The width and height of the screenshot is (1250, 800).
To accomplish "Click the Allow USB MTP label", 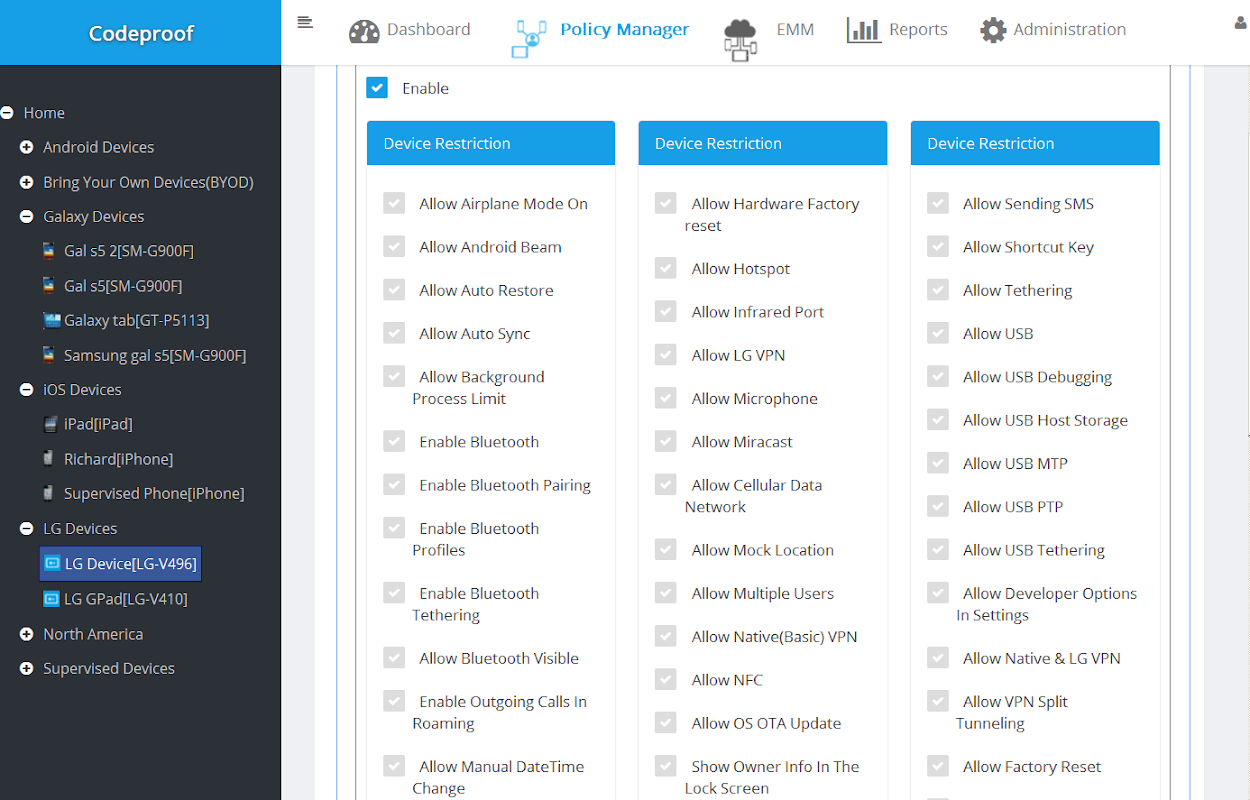I will [x=1015, y=463].
